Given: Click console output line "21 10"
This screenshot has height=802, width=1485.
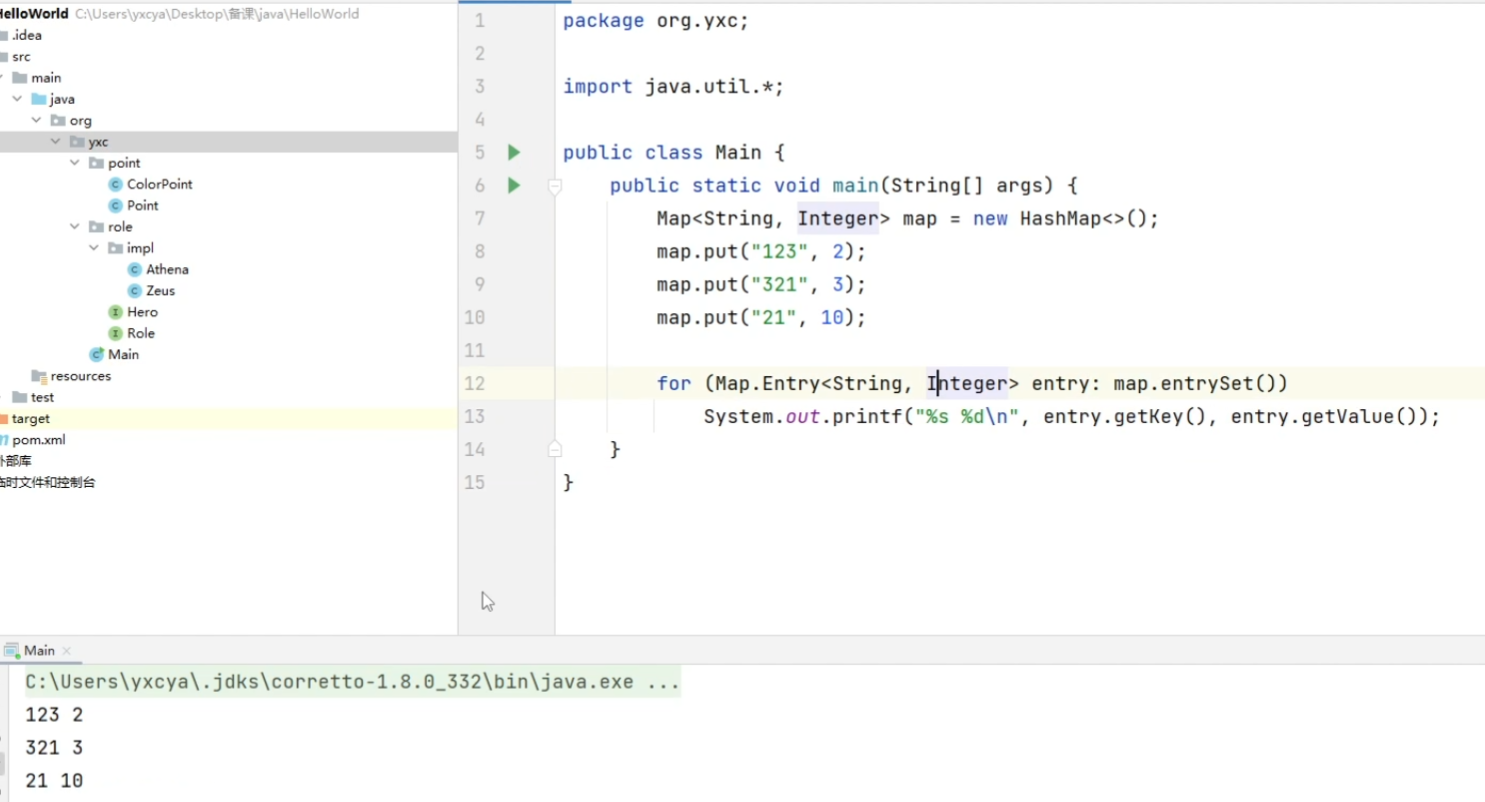Looking at the screenshot, I should coord(54,781).
